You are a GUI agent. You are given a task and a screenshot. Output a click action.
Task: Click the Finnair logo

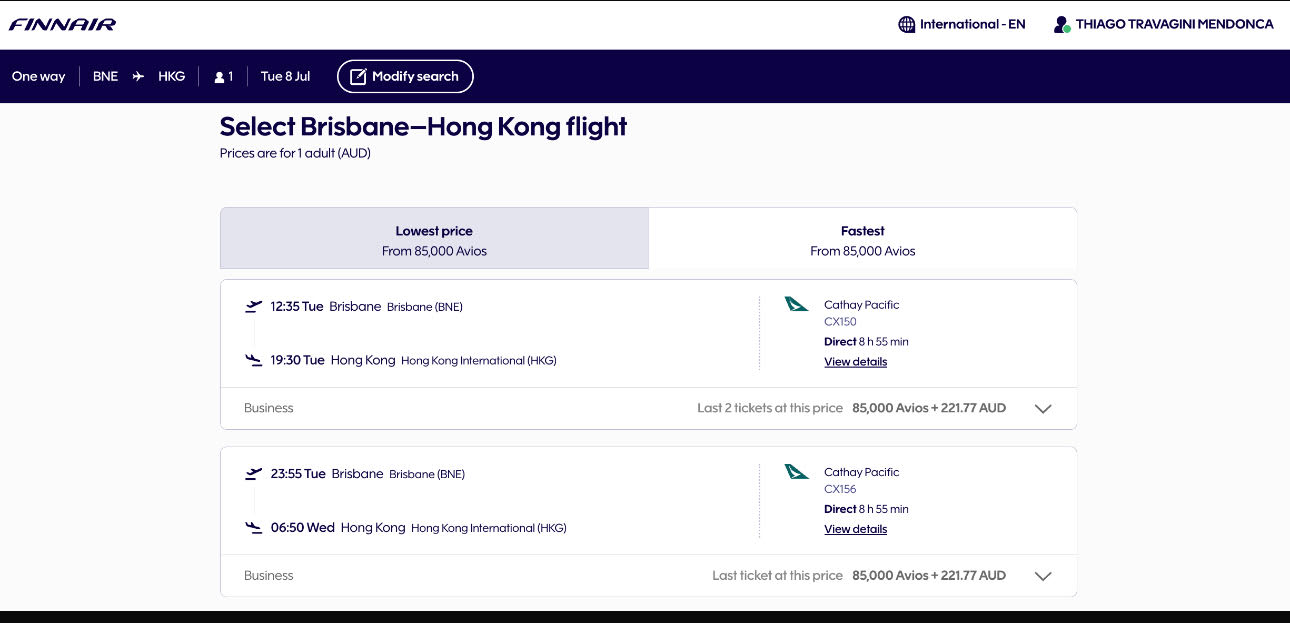[x=62, y=24]
